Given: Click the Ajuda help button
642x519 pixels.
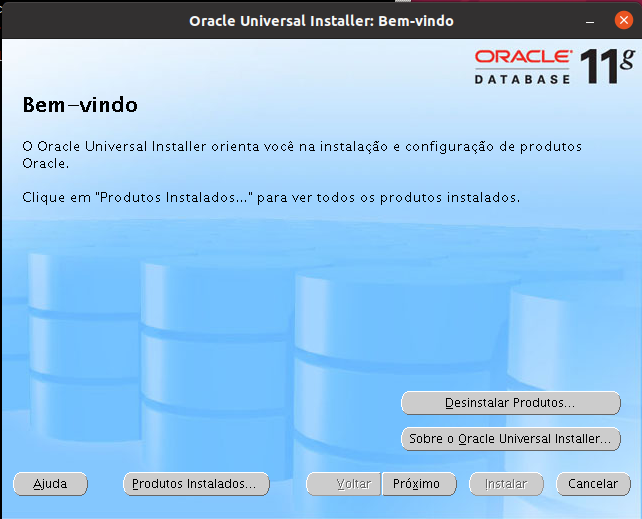Looking at the screenshot, I should (x=50, y=484).
